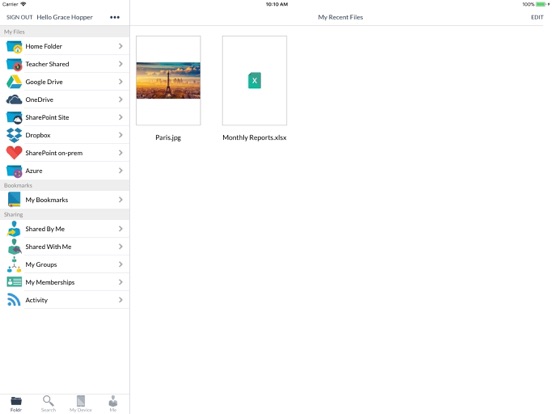The image size is (552, 414).
Task: Click the Dropbox box icon
Action: point(14,135)
